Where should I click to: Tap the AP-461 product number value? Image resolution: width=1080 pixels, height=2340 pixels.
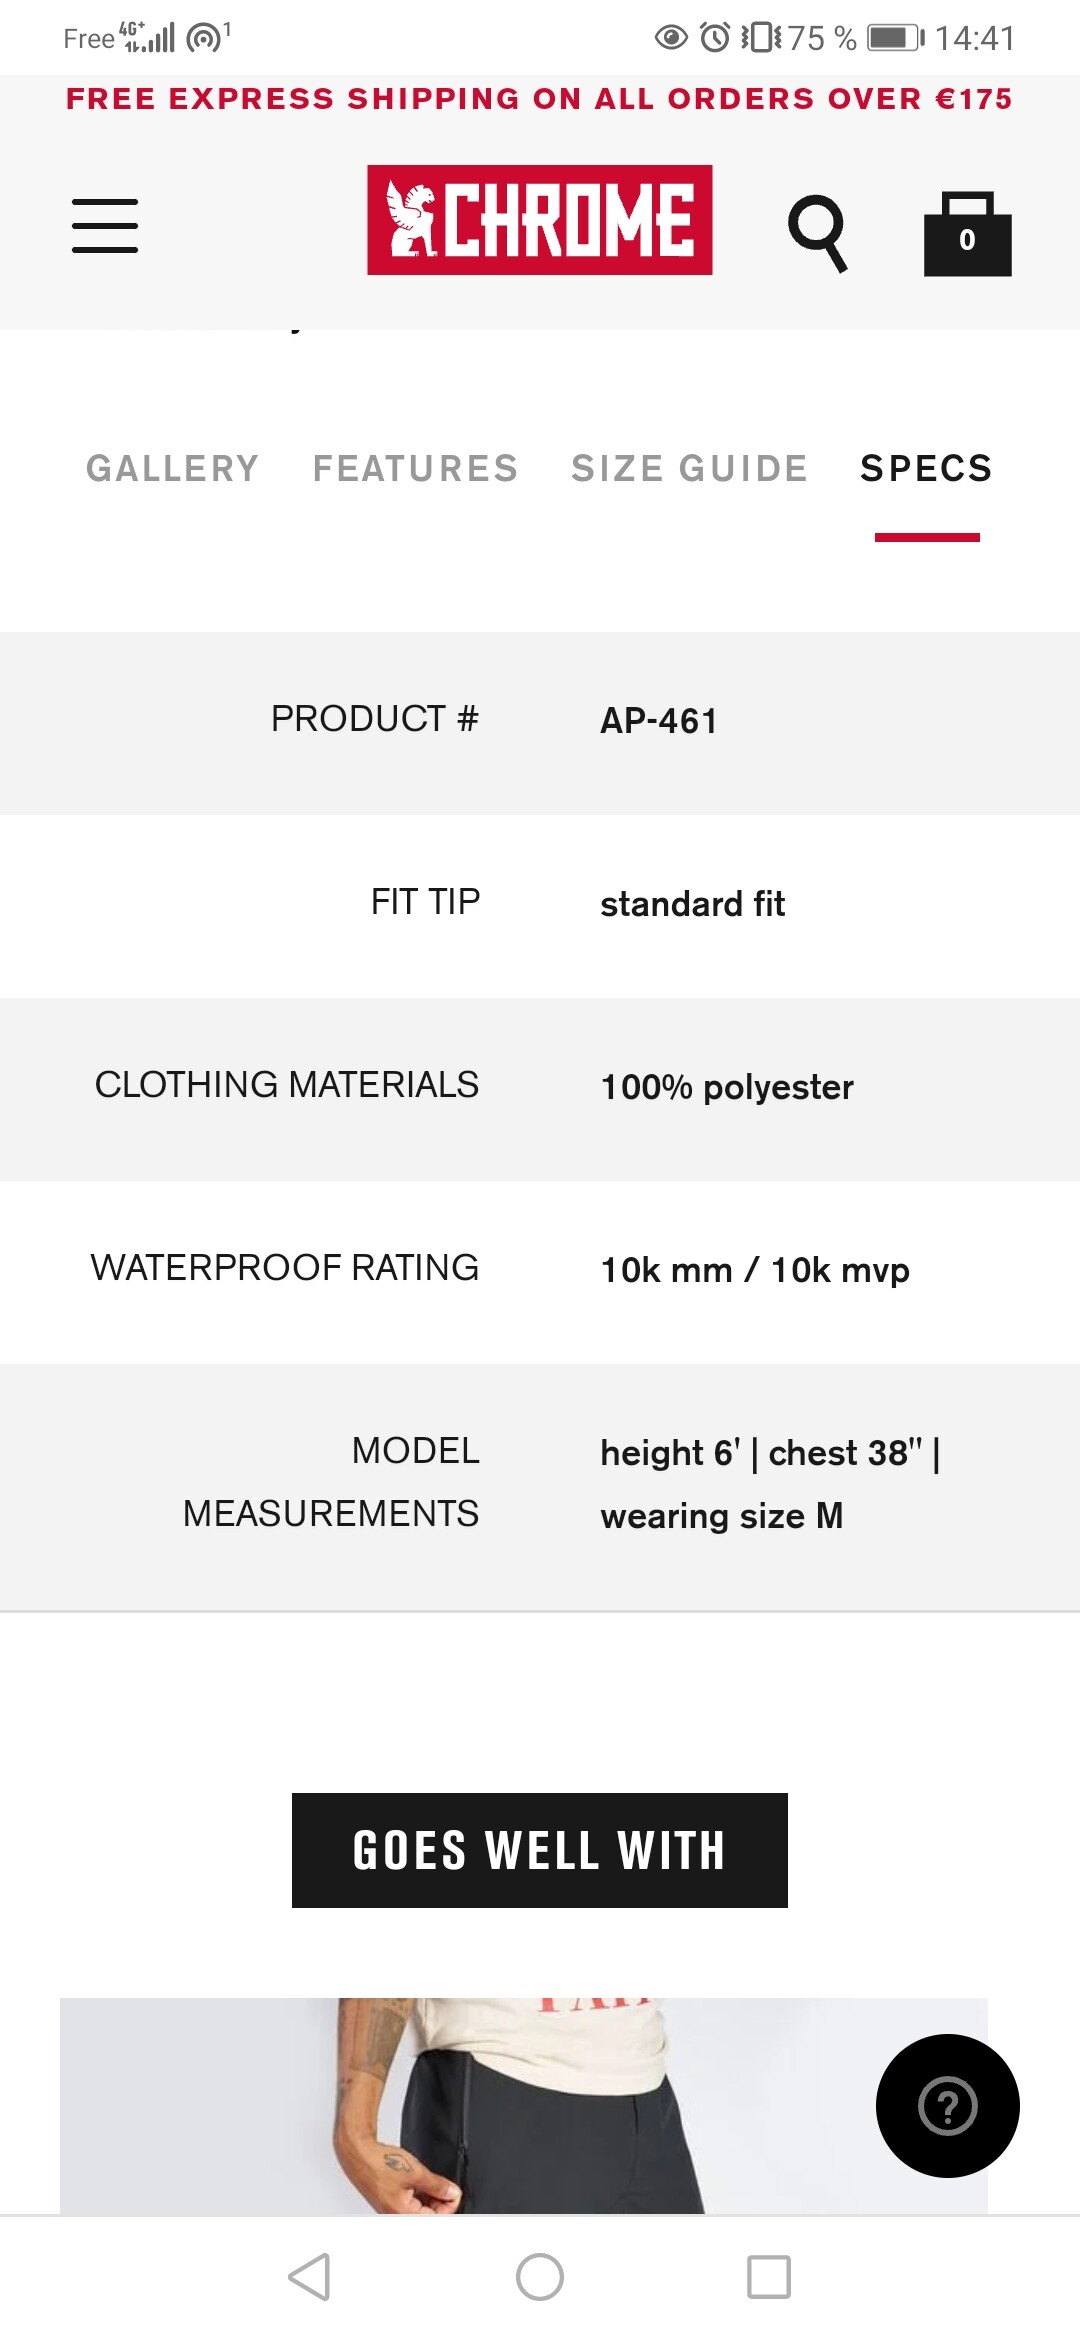click(x=659, y=721)
